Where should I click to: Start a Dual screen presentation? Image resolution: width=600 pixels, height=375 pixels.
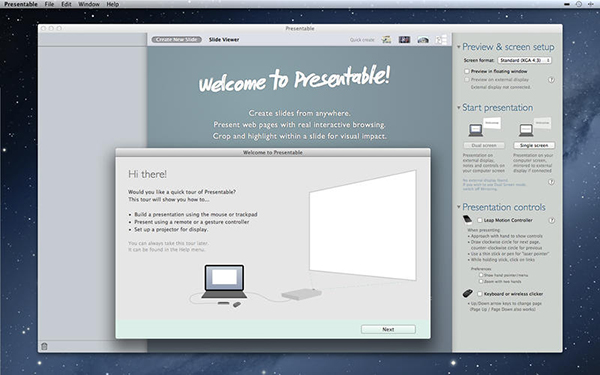tap(484, 145)
